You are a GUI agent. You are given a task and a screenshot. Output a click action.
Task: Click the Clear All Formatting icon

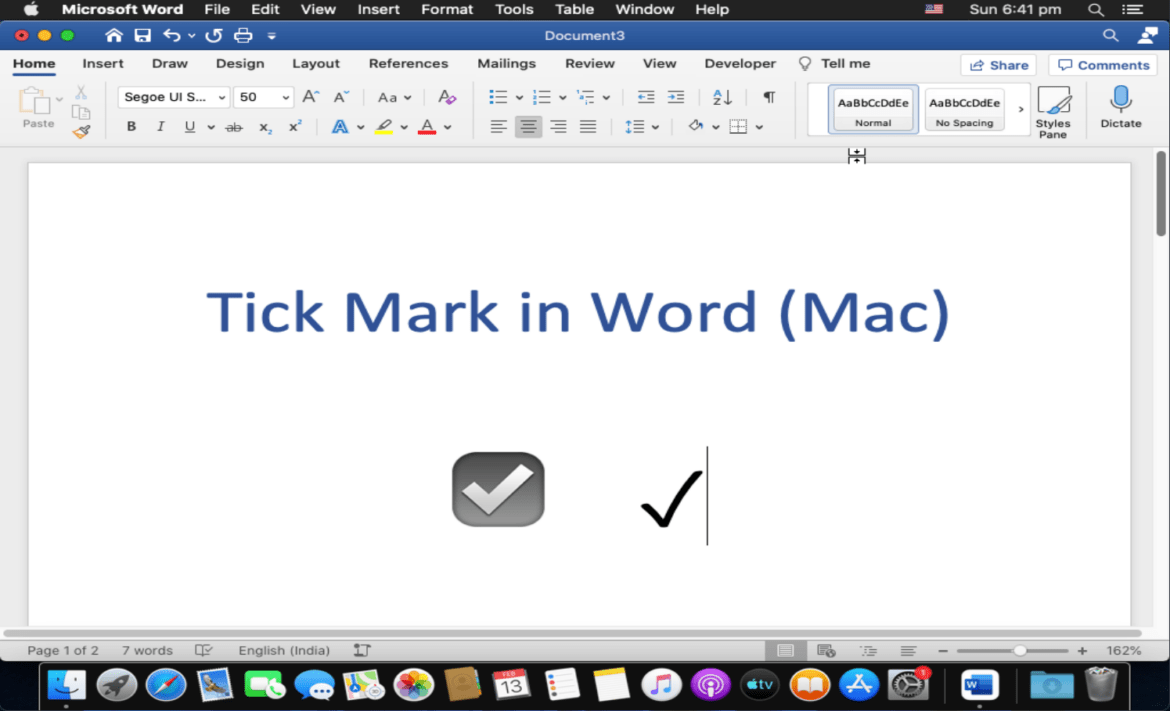click(x=447, y=97)
